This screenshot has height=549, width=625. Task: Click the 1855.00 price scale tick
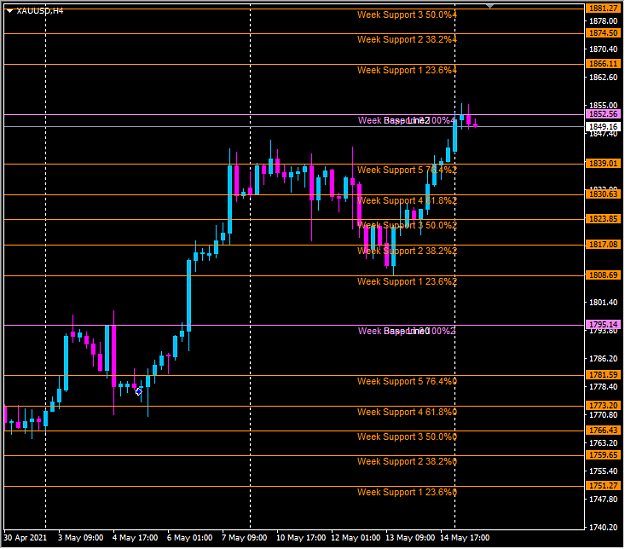click(x=603, y=105)
